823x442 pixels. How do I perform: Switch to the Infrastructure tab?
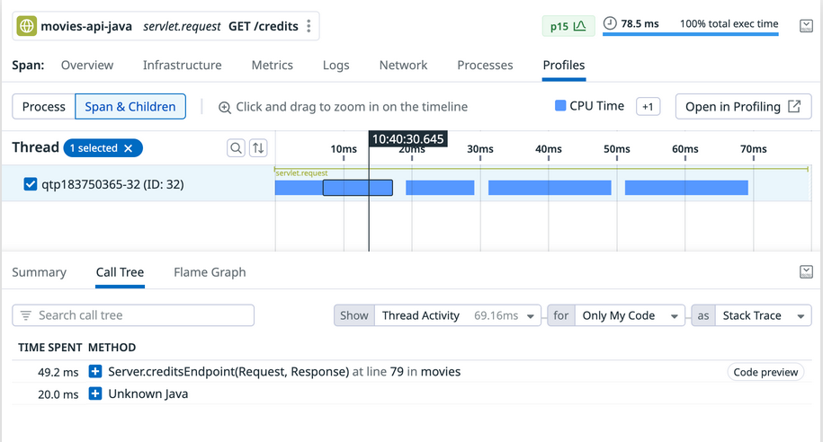[x=182, y=65]
